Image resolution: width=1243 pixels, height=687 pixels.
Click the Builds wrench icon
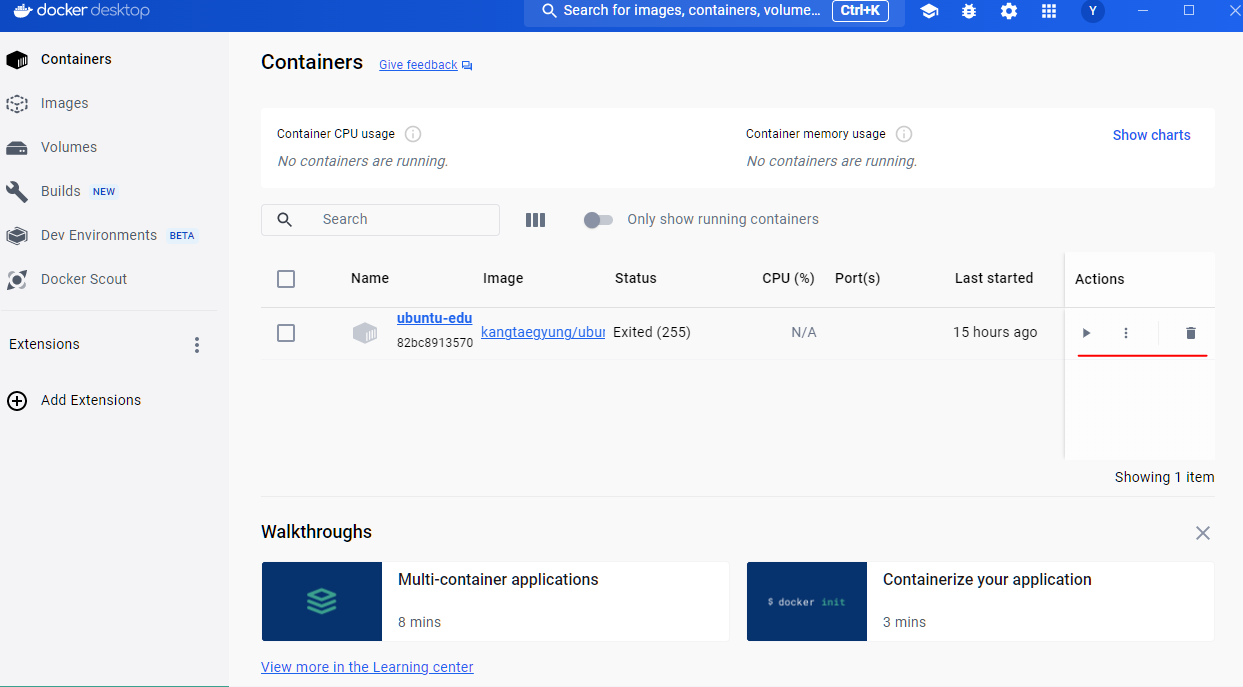pyautogui.click(x=17, y=192)
